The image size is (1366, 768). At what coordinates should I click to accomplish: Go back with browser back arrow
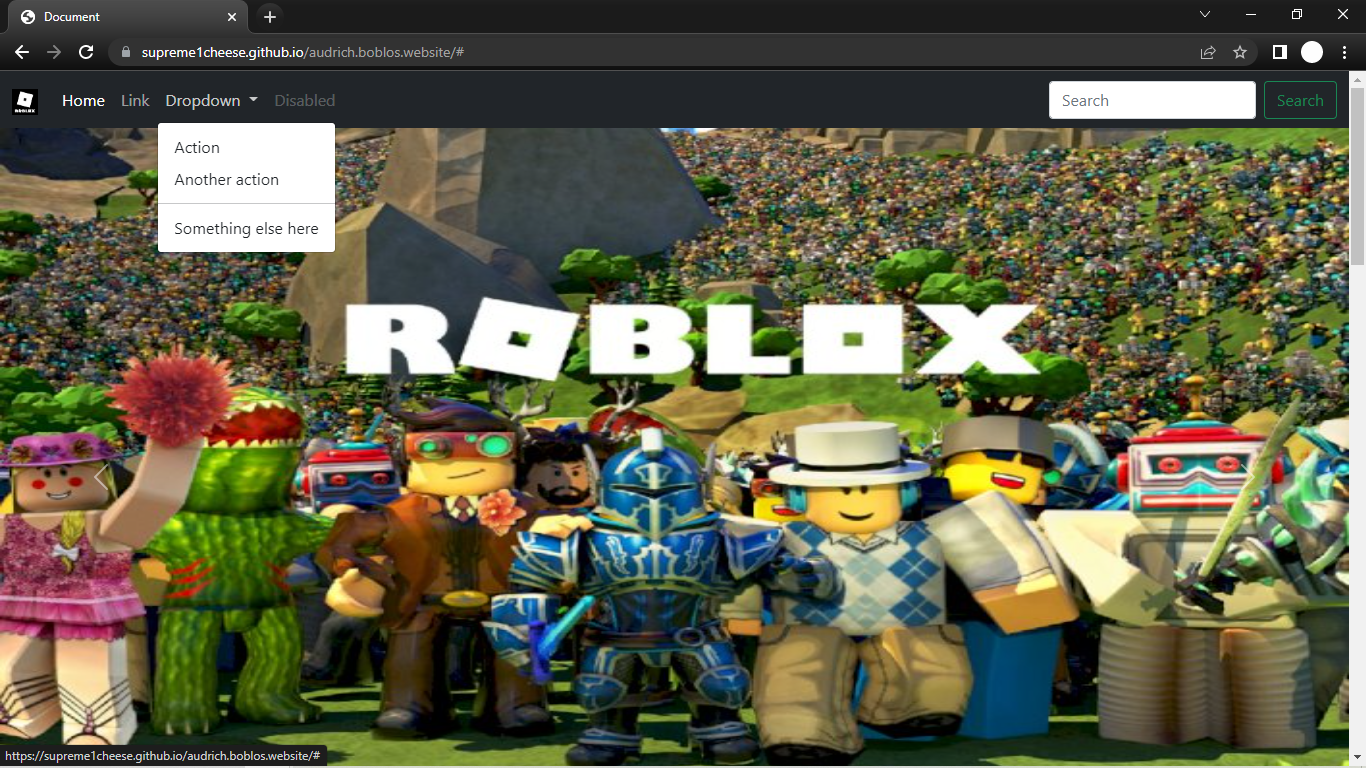coord(22,52)
